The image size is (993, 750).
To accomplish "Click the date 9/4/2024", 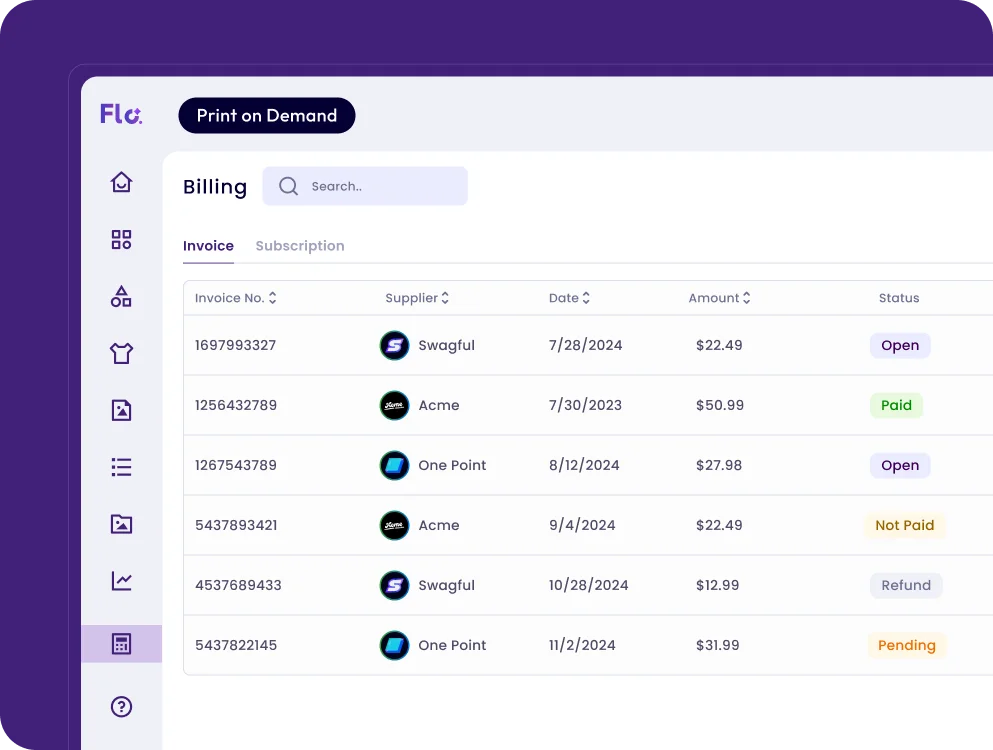I will click(x=582, y=525).
